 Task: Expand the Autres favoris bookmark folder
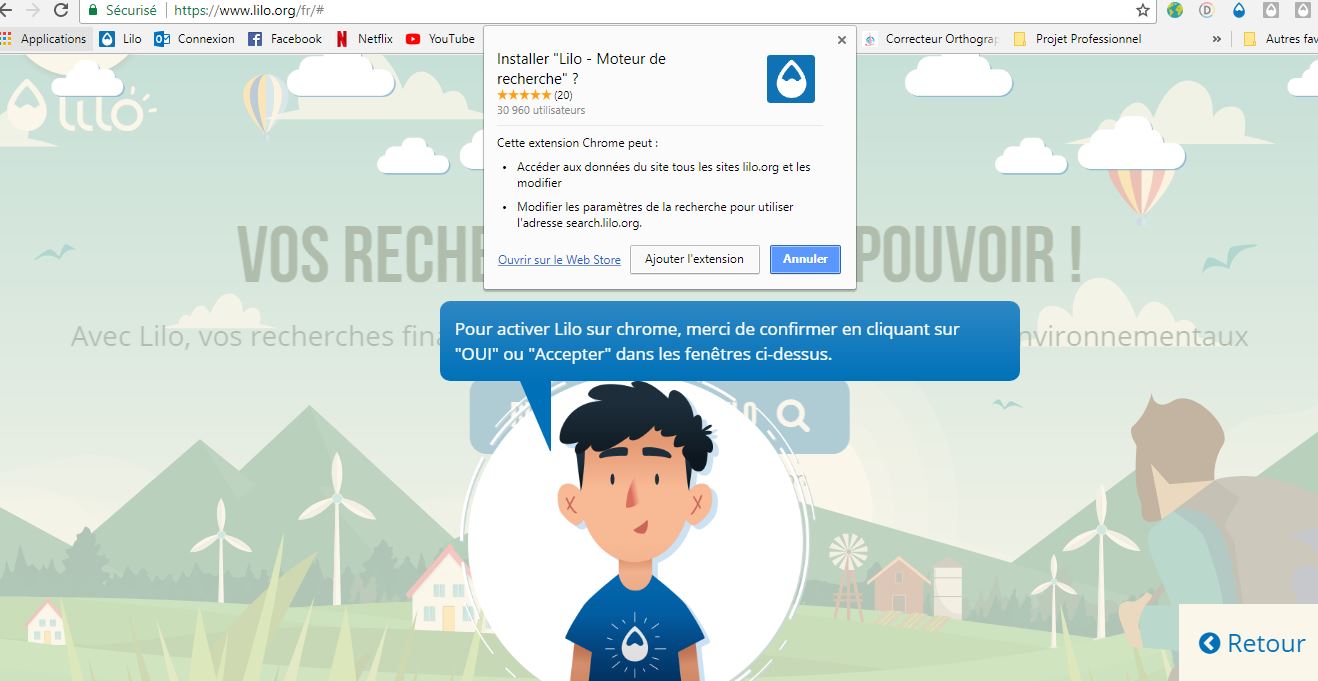coord(1280,39)
